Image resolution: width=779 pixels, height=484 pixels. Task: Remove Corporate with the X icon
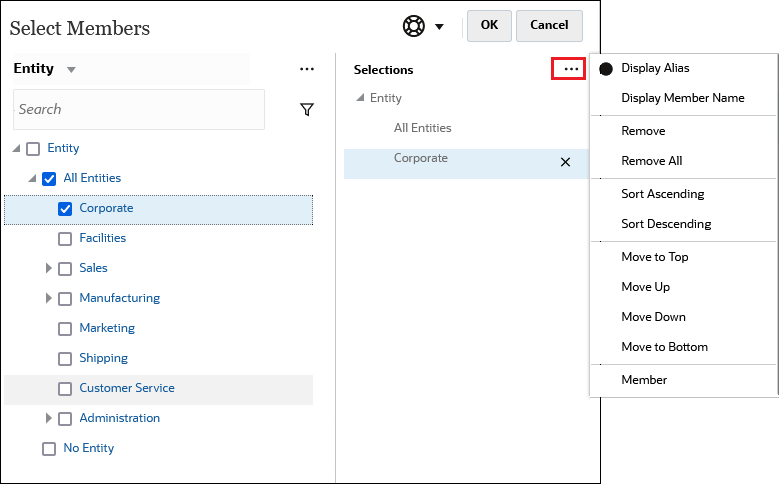[565, 162]
